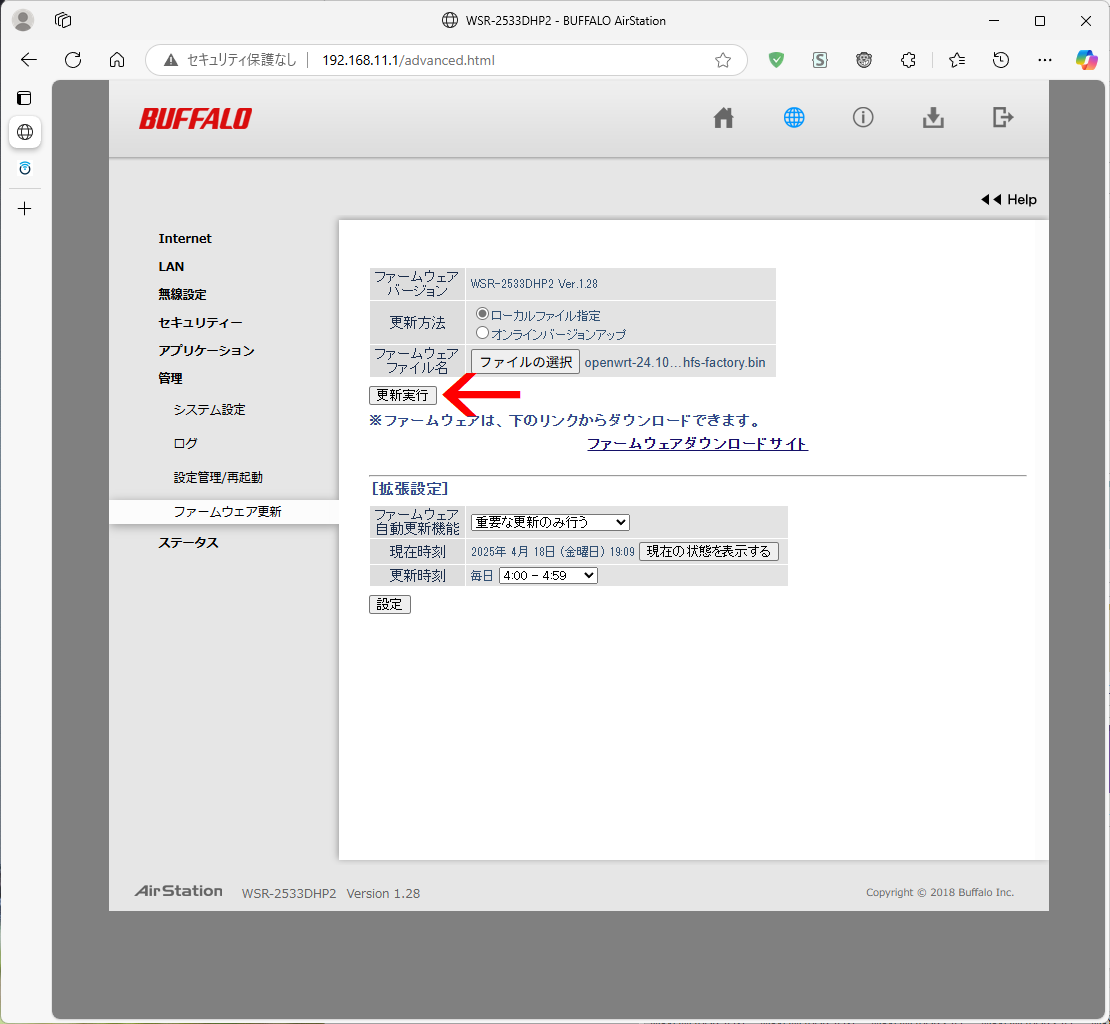
Task: Open the アプリケーション menu
Action: (x=206, y=350)
